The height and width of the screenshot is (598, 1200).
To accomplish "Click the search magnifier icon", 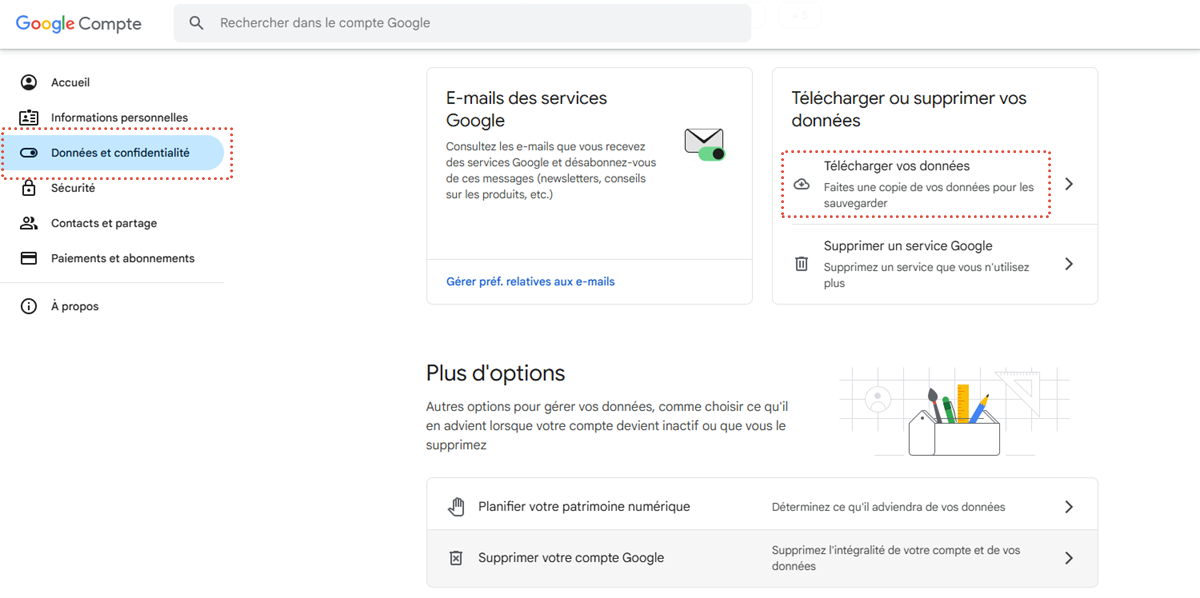I will pos(197,23).
